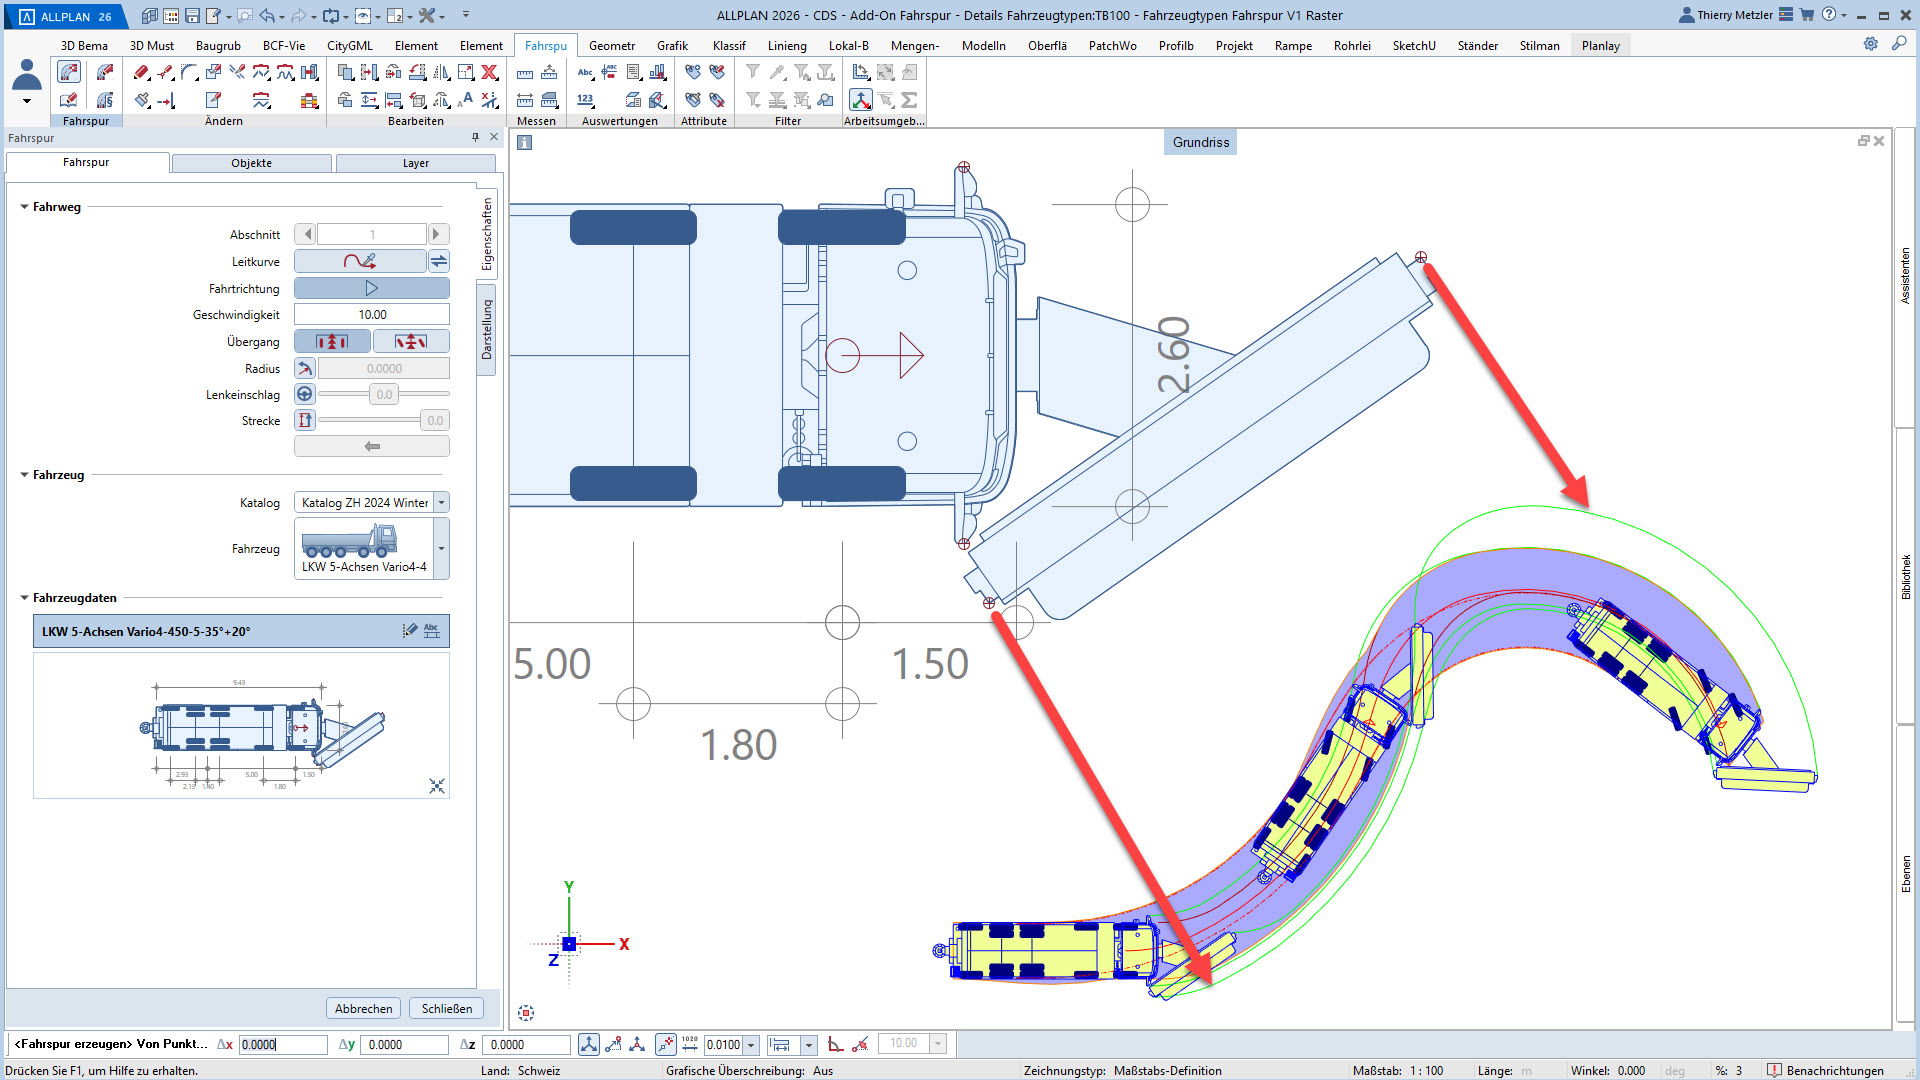Image resolution: width=1920 pixels, height=1080 pixels.
Task: Select the angled-wheels Übergang option
Action: pyautogui.click(x=410, y=342)
